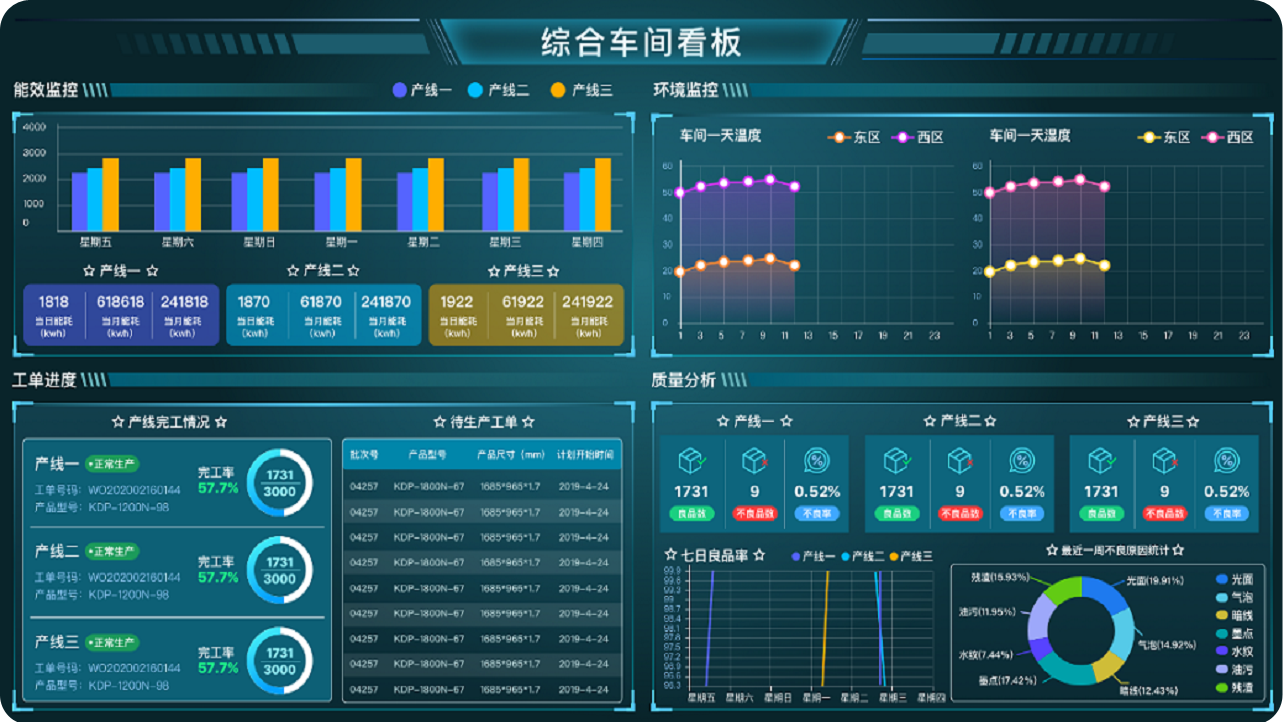This screenshot has width=1284, height=722.
Task: Toggle 西区 legend in left temperature chart
Action: tap(918, 137)
